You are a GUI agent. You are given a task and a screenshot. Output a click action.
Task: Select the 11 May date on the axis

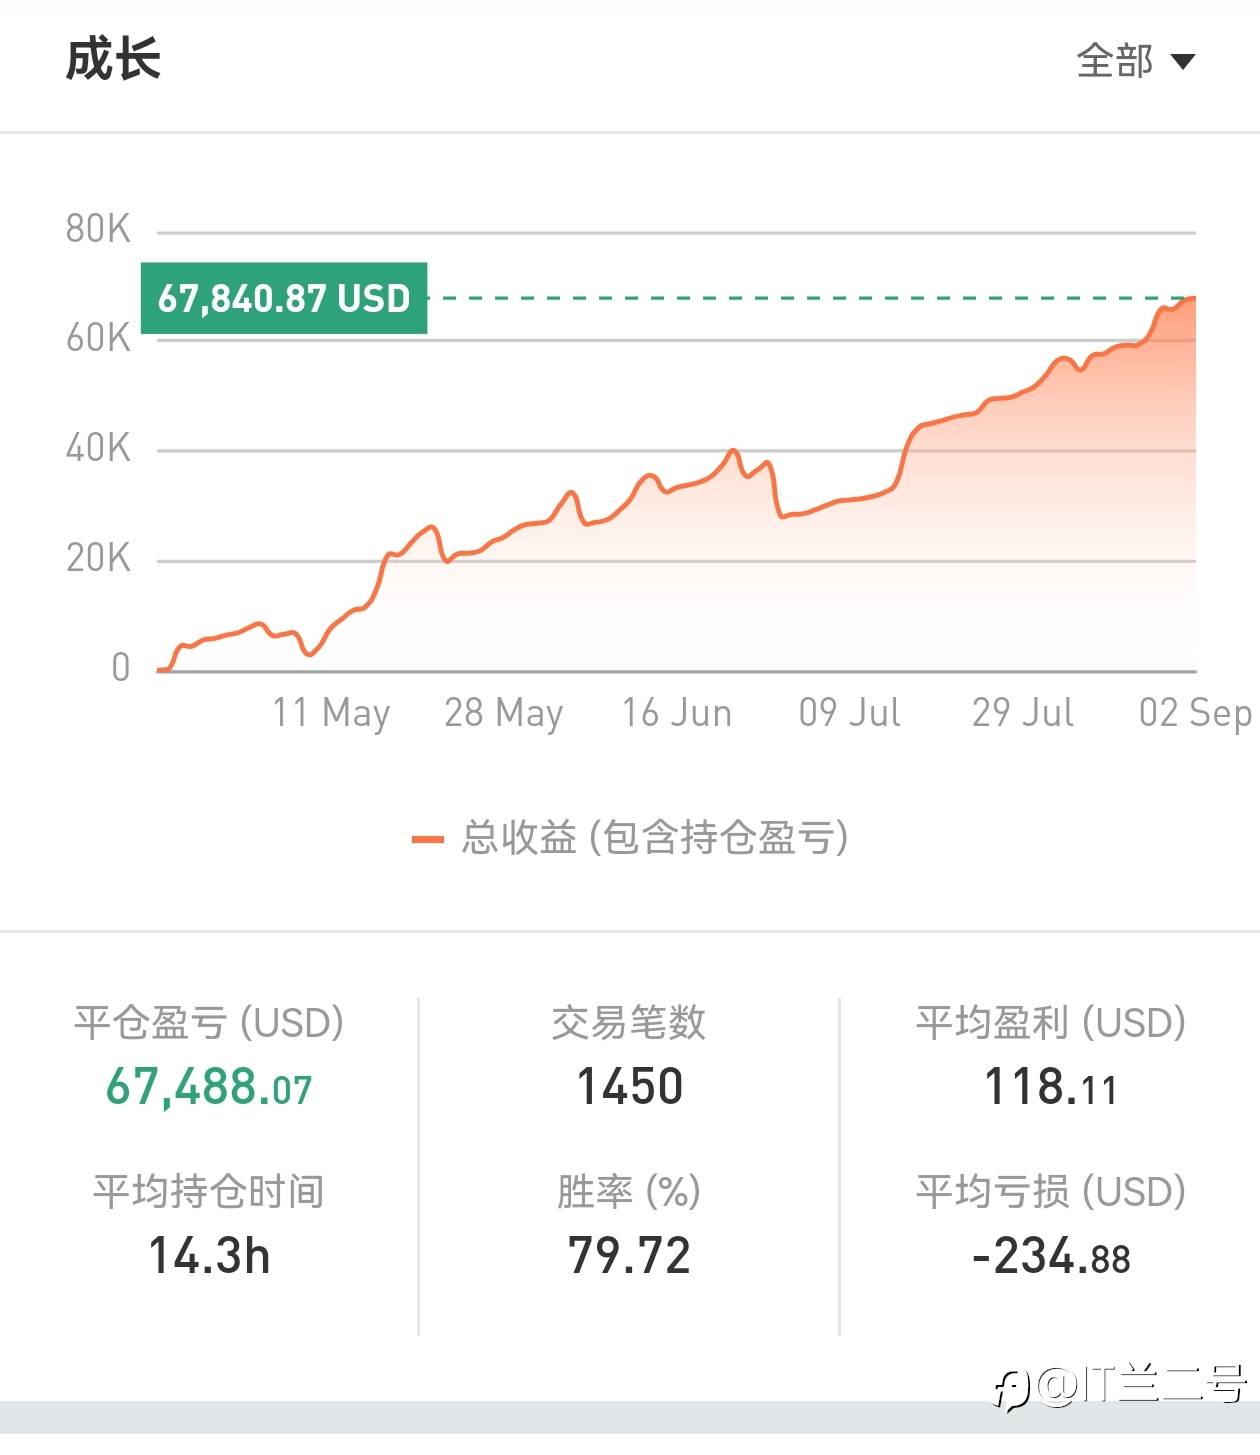click(x=331, y=713)
